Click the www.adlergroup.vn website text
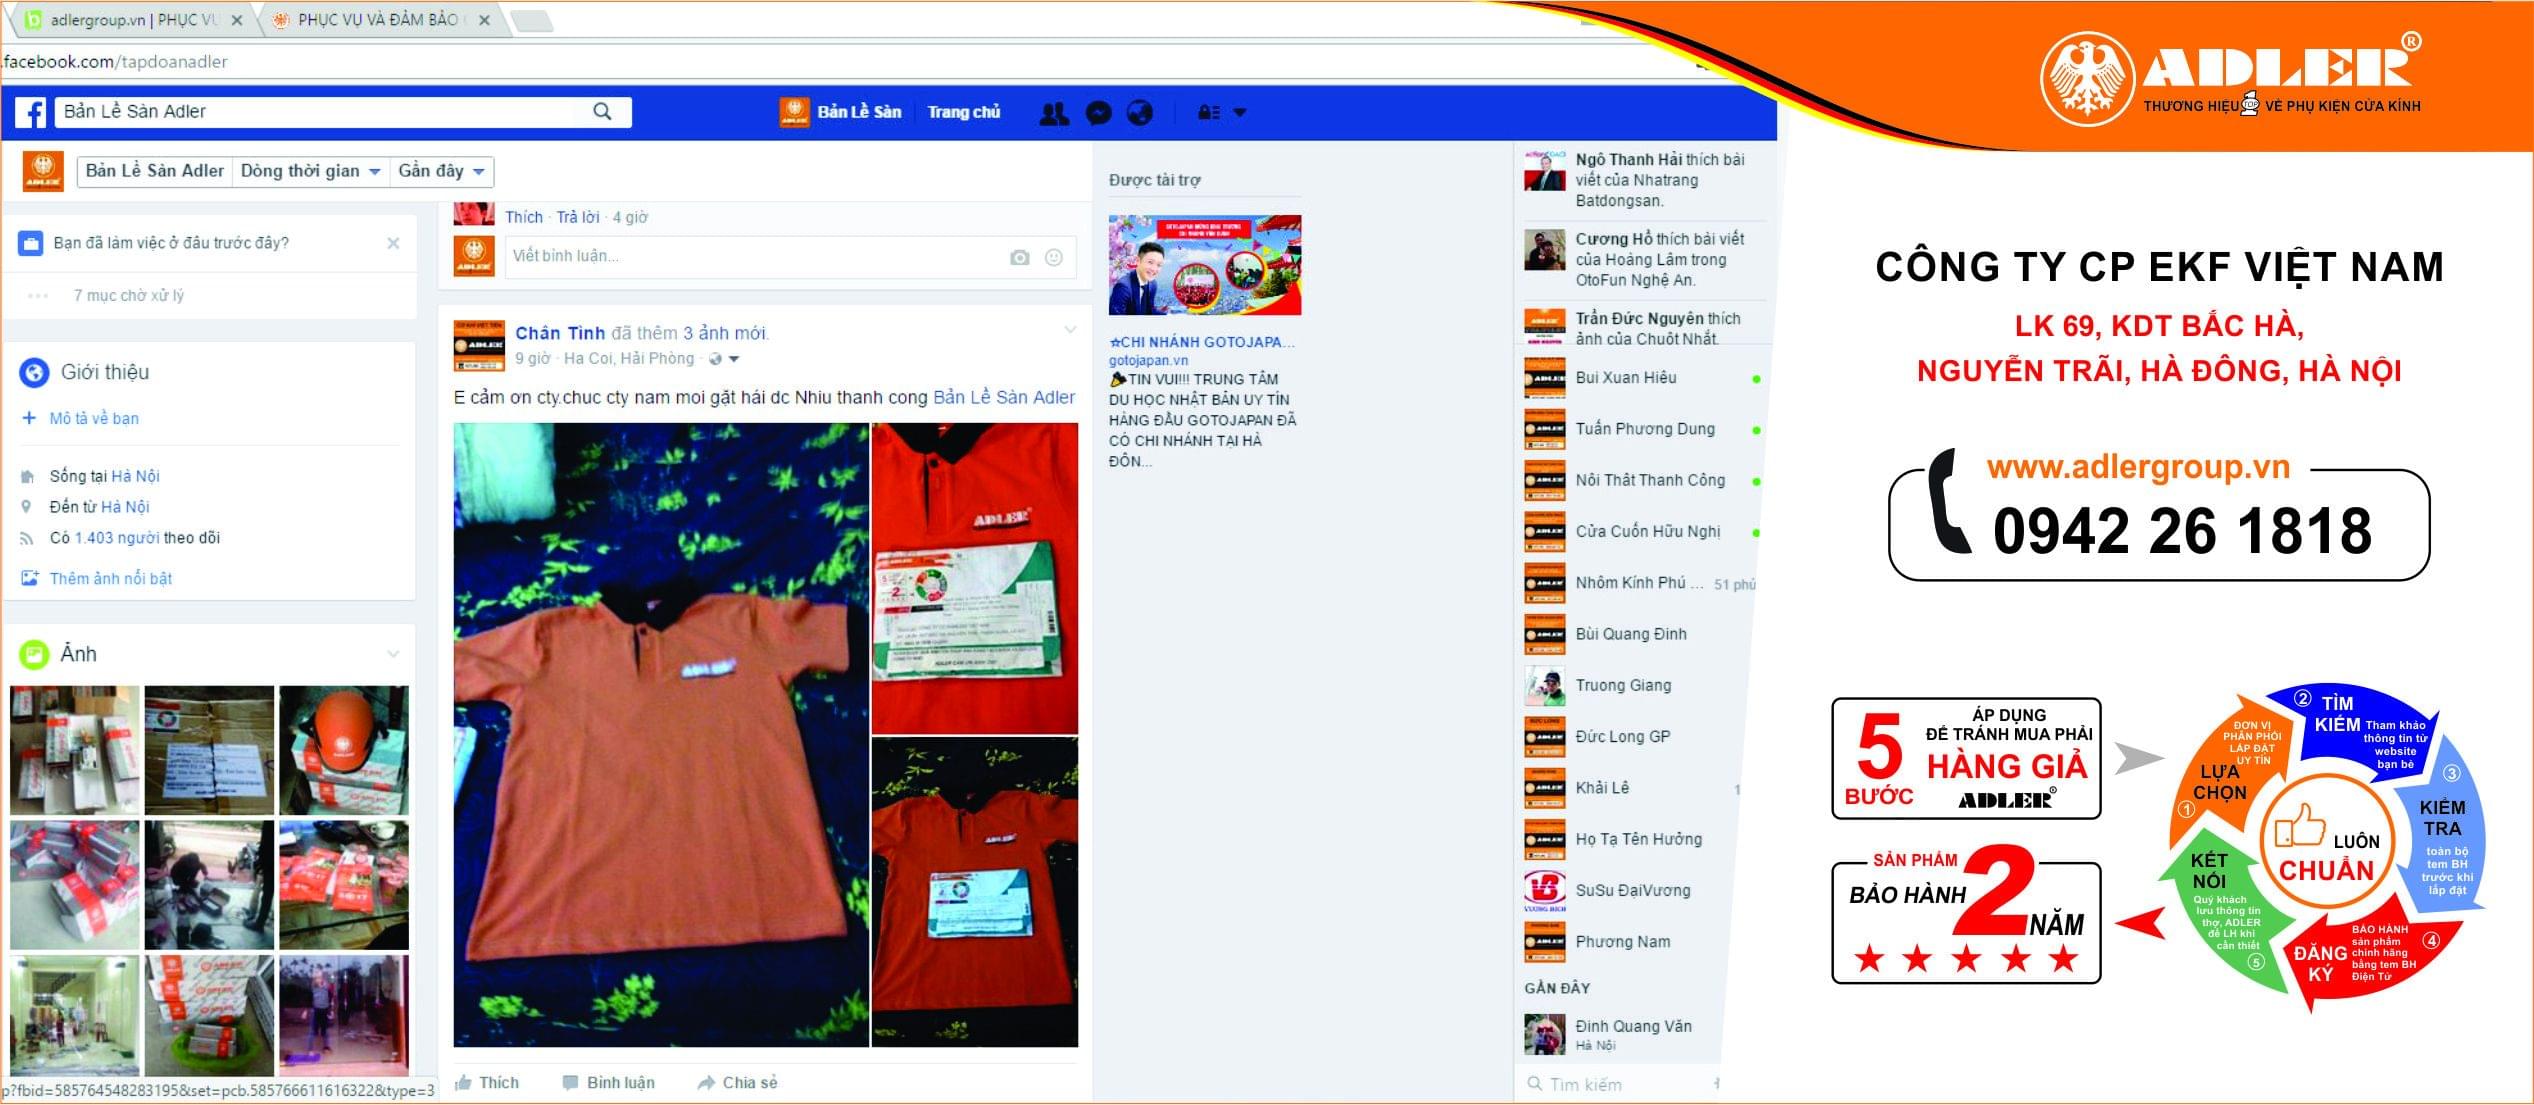 coord(2138,467)
